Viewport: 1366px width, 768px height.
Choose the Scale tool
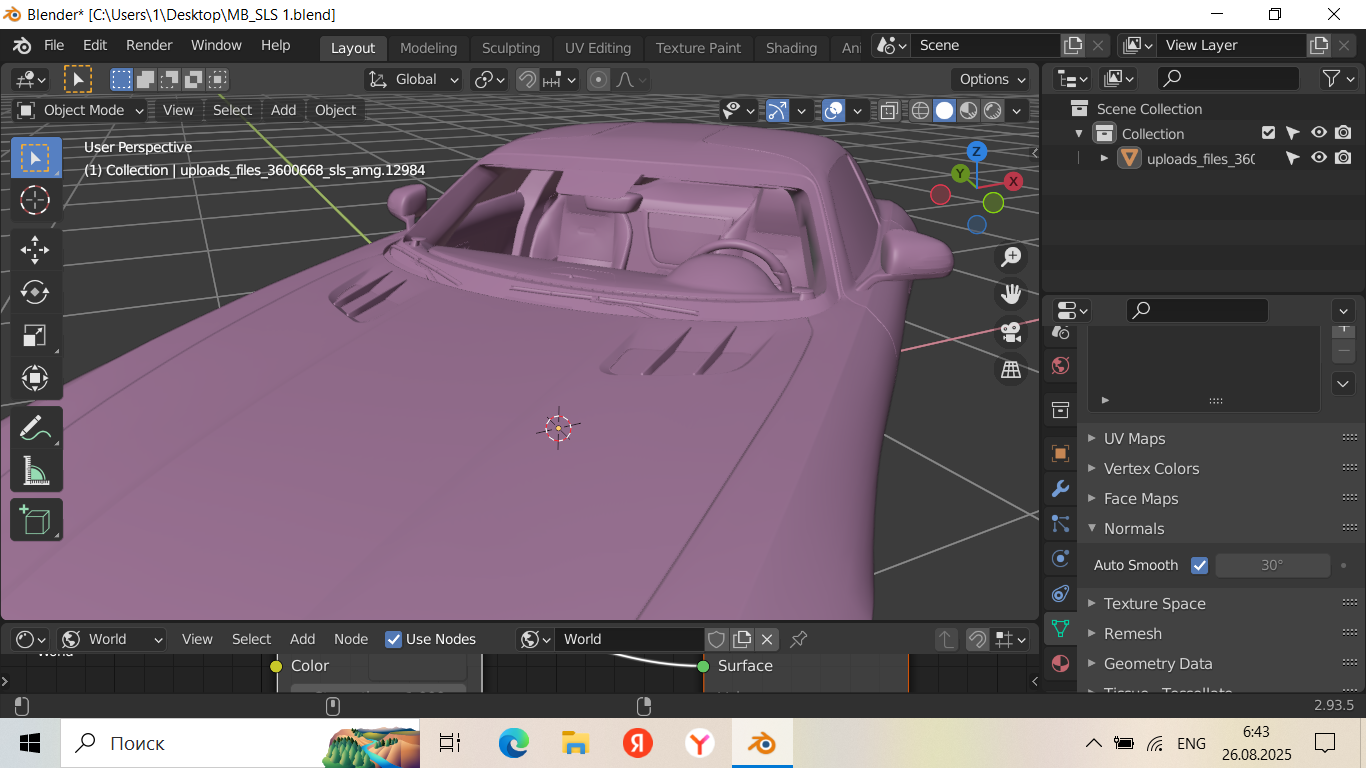[35, 335]
